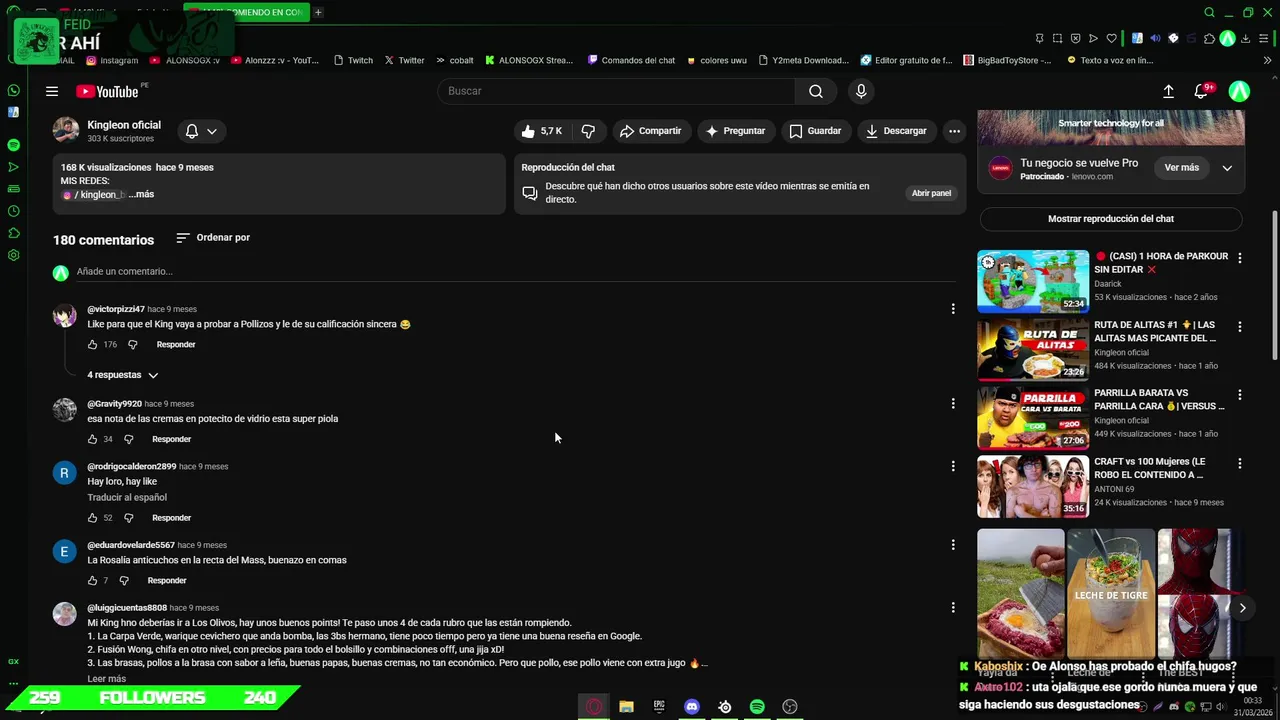This screenshot has height=720, width=1280.
Task: Click Abrir panel for chat replay
Action: click(x=931, y=193)
